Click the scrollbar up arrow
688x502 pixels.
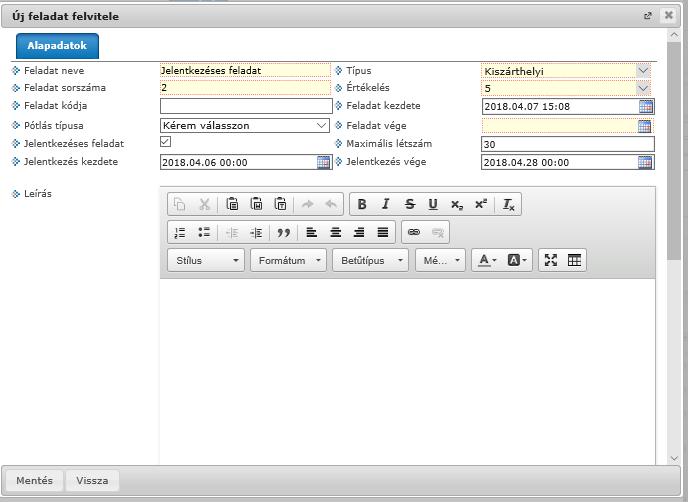(x=674, y=35)
